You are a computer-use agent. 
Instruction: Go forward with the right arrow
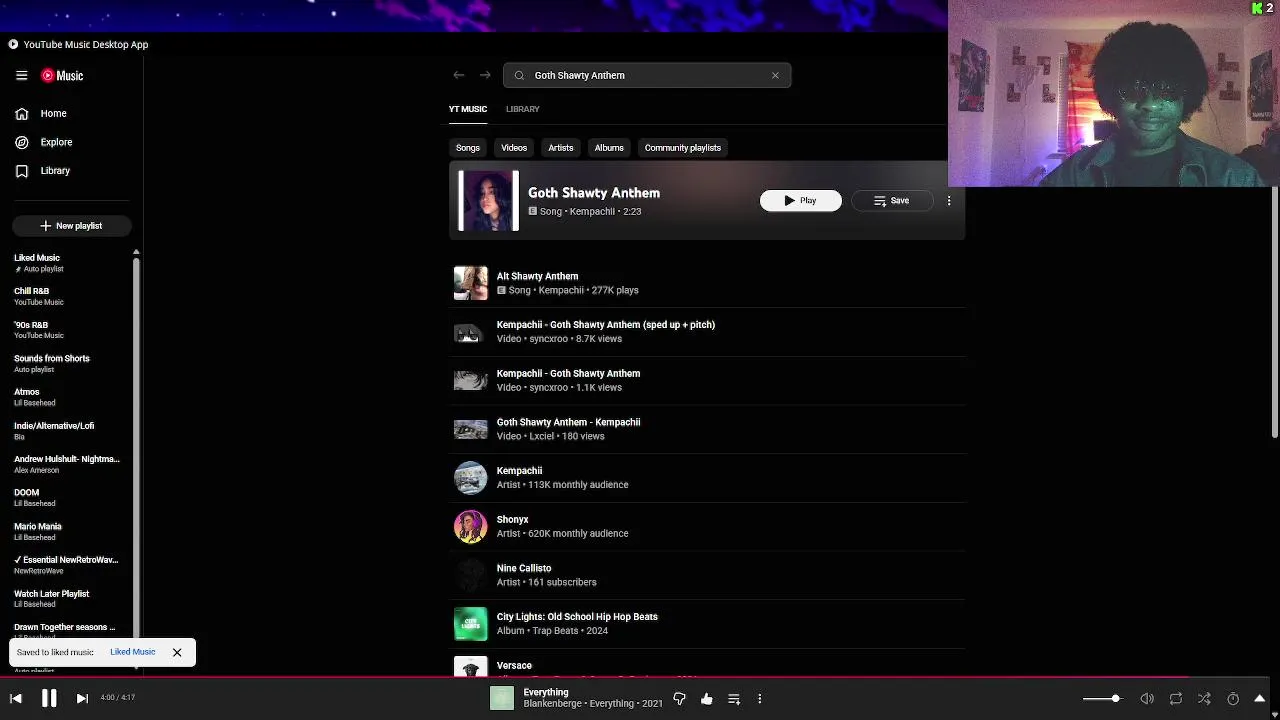point(485,75)
